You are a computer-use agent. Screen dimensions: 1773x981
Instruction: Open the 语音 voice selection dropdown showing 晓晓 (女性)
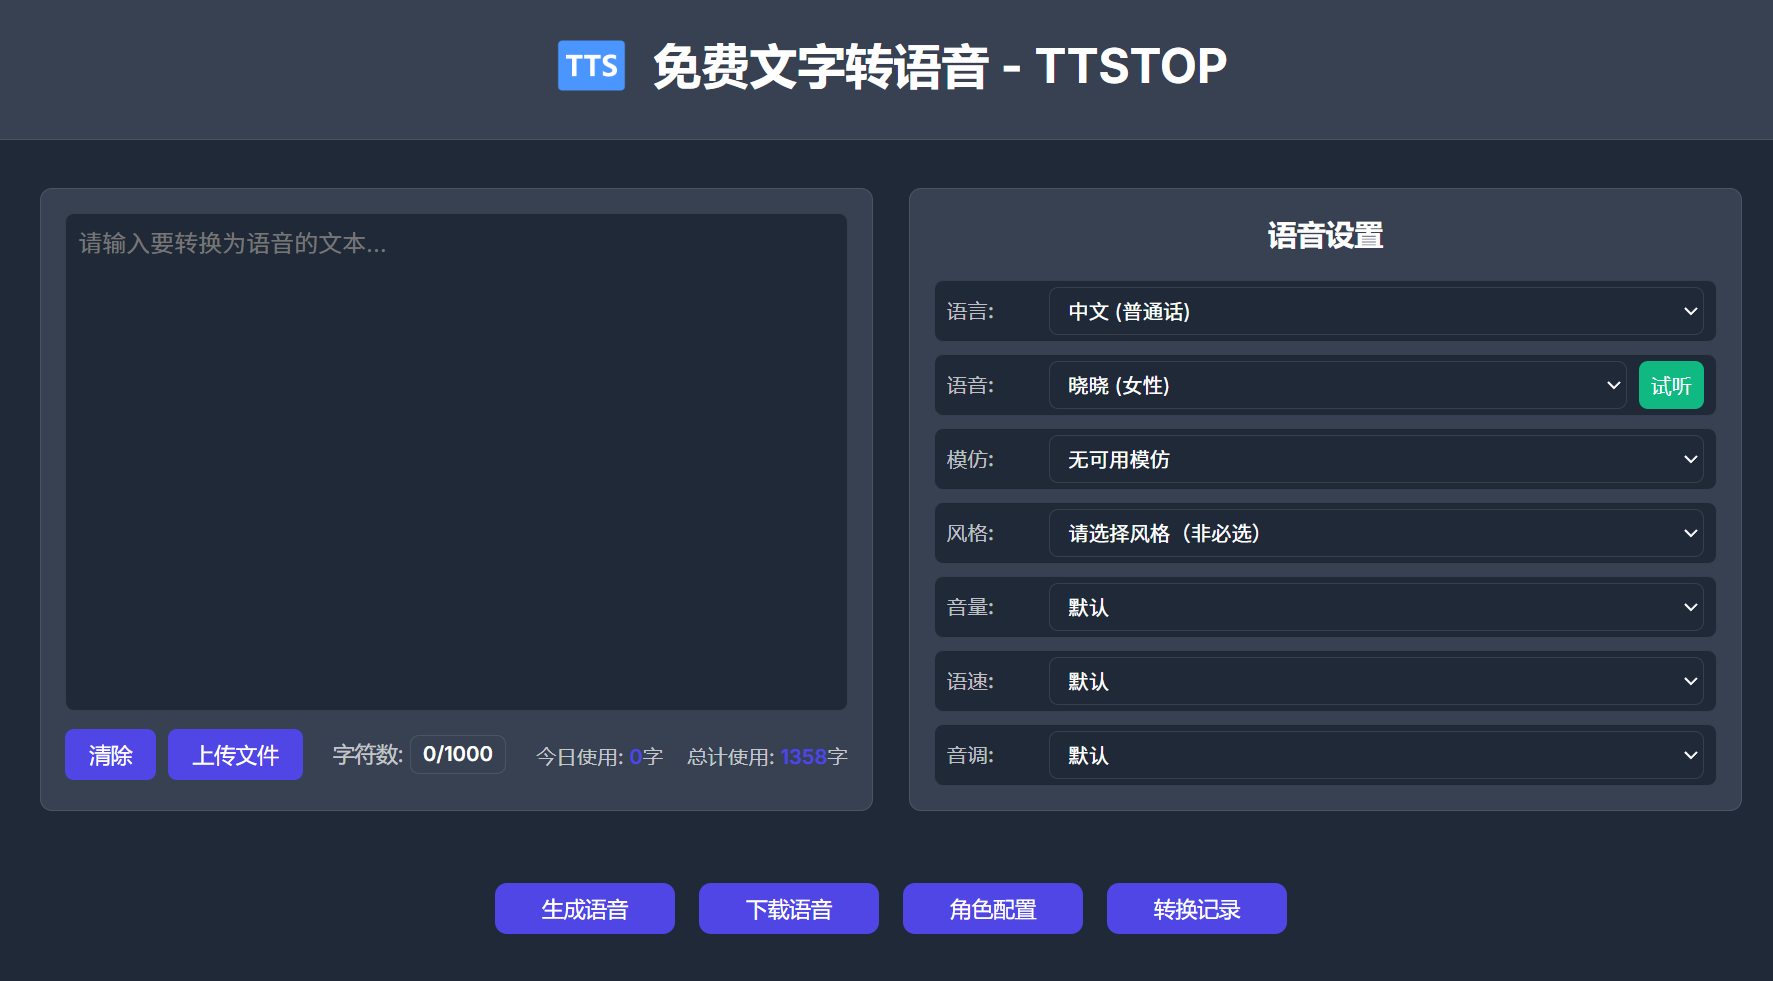click(1337, 385)
